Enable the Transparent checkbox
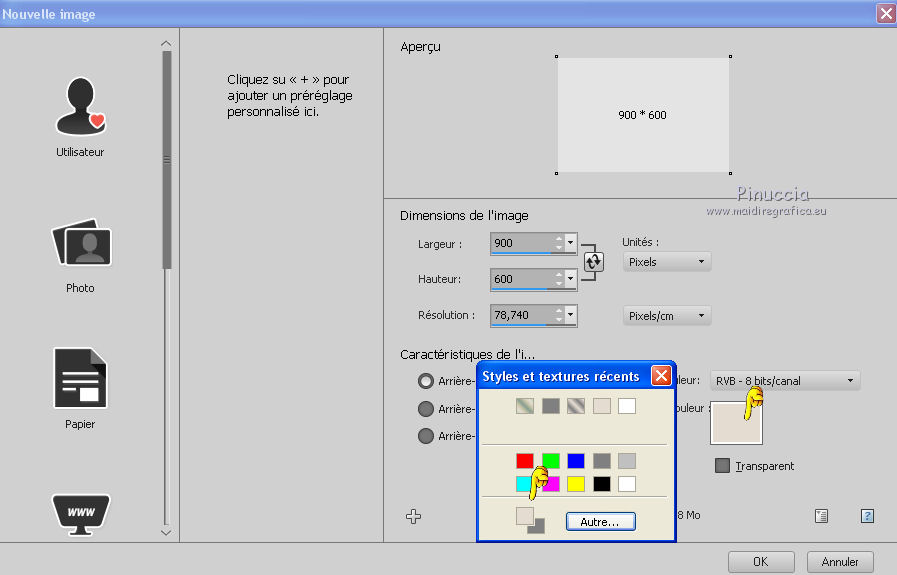 coord(723,466)
